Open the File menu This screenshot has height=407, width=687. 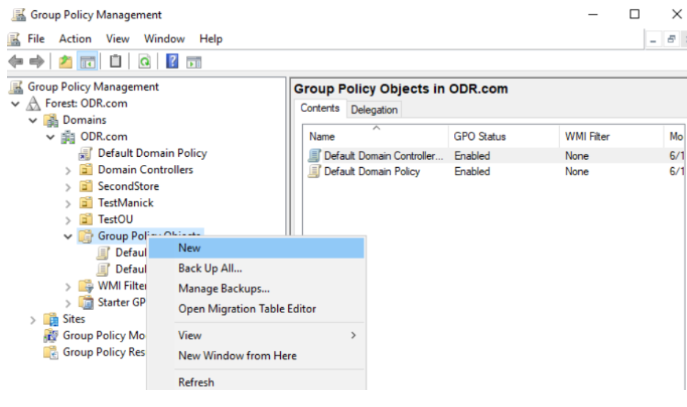[36, 39]
